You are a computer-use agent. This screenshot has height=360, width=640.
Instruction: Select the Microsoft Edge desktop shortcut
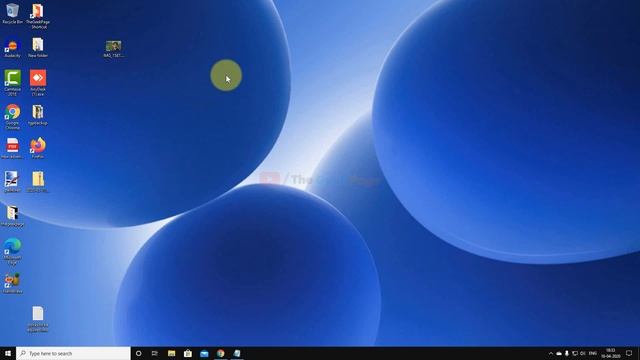click(x=12, y=251)
